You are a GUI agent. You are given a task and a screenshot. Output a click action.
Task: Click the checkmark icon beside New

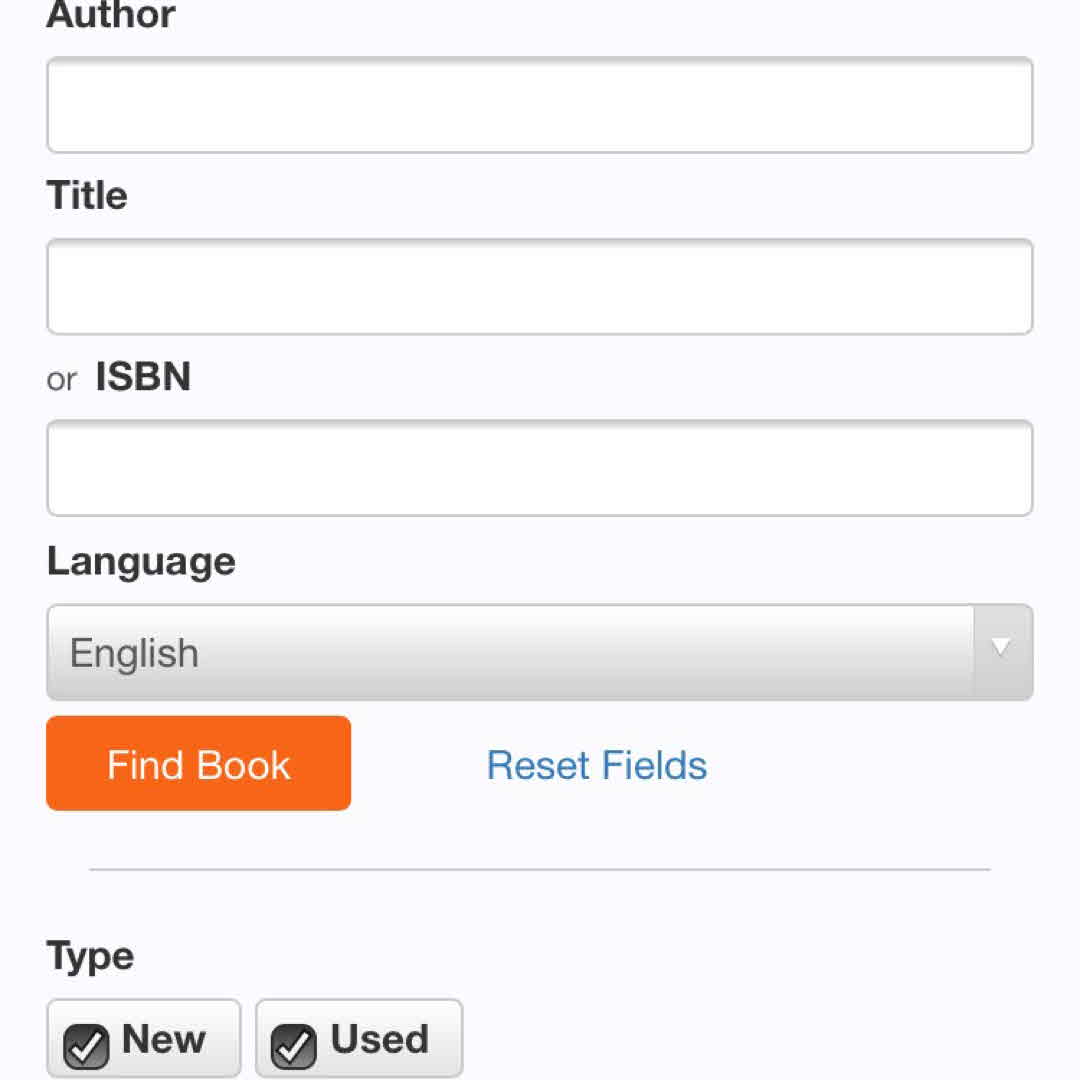point(87,1045)
